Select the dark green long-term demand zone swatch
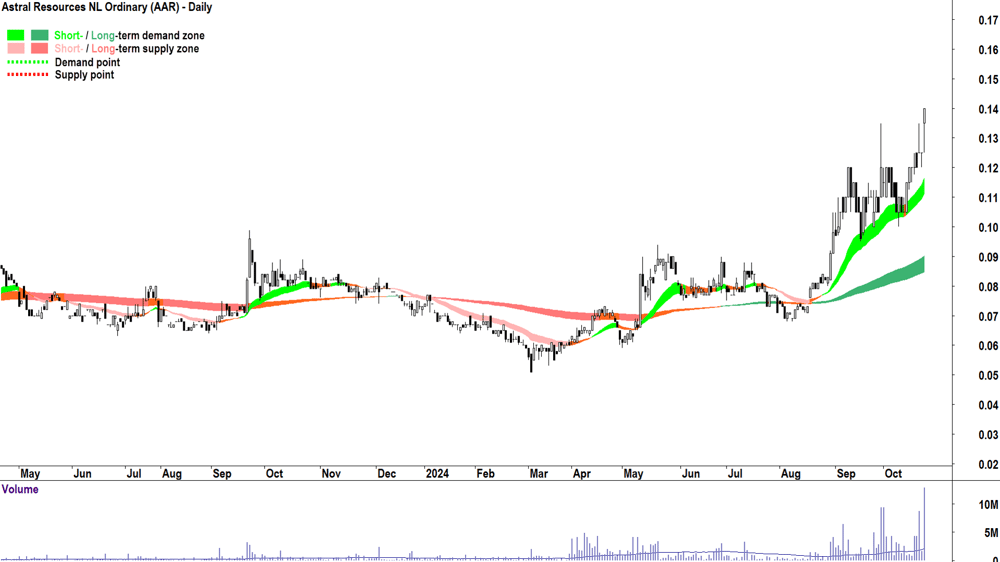1000x562 pixels. tap(40, 35)
